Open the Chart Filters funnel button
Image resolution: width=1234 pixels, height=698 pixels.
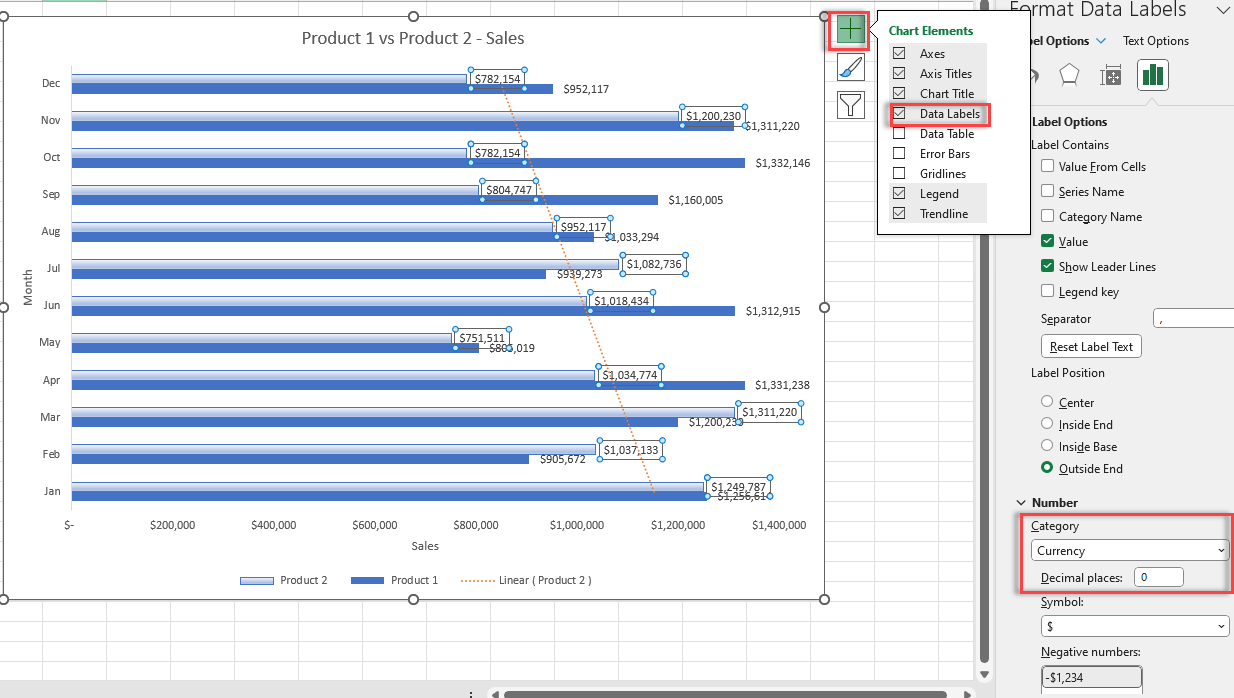coord(850,104)
